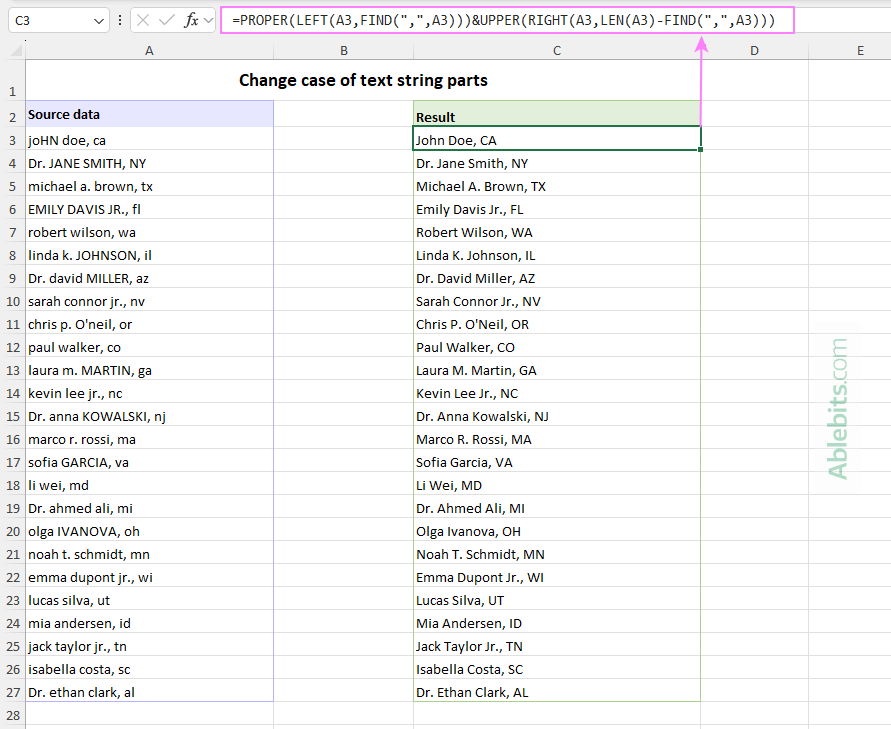Viewport: 891px width, 729px height.
Task: Select row 3 header
Action: coord(12,140)
